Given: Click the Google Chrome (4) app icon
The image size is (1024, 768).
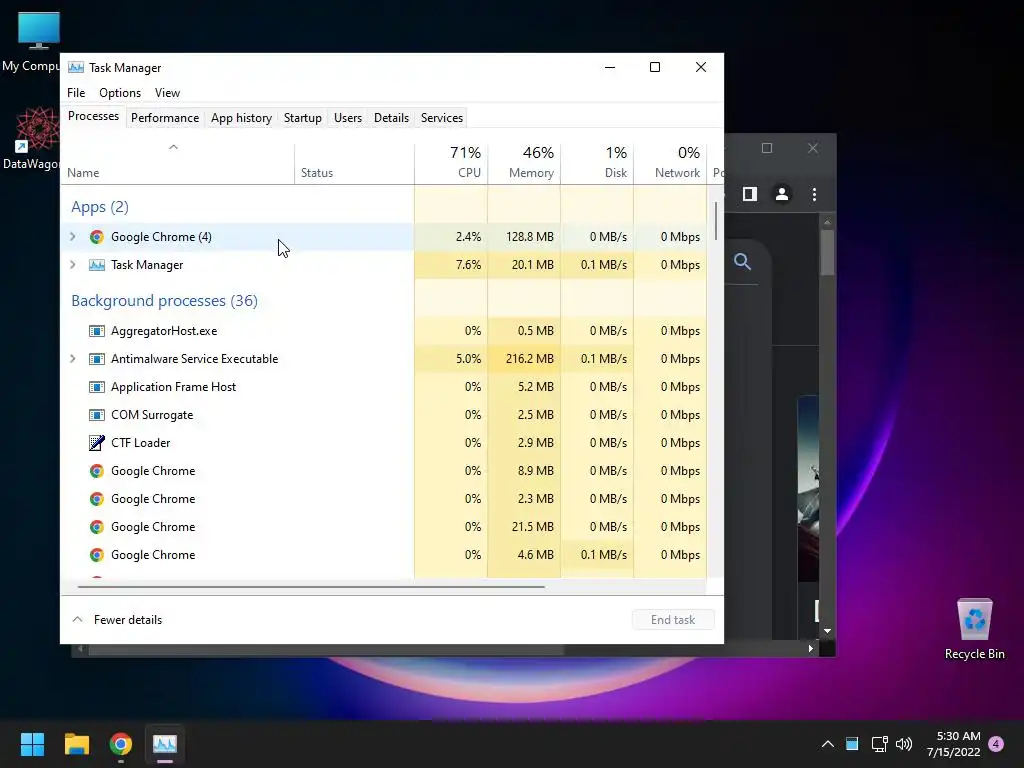Looking at the screenshot, I should [97, 237].
